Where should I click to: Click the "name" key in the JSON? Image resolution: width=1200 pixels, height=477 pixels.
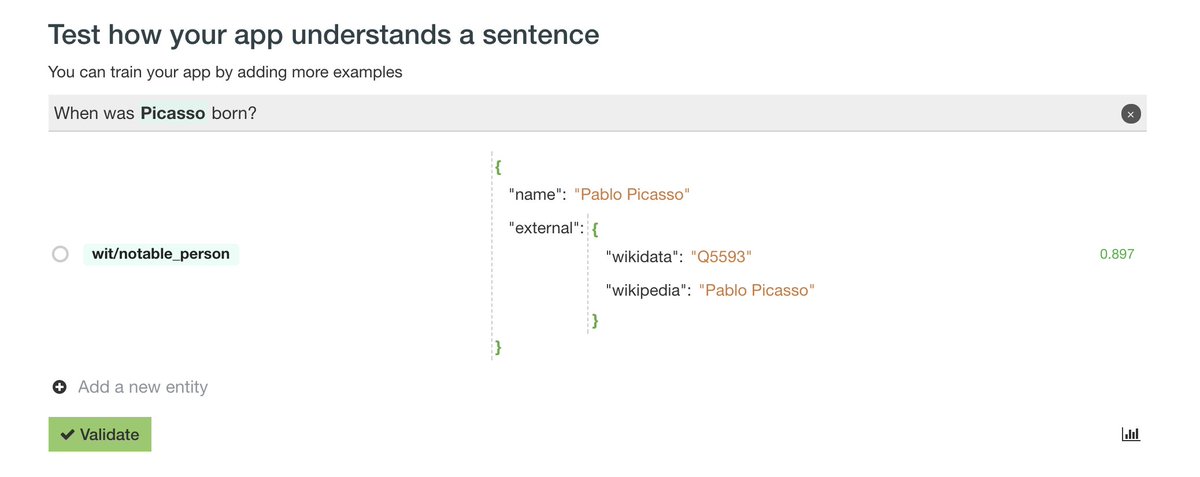click(536, 194)
